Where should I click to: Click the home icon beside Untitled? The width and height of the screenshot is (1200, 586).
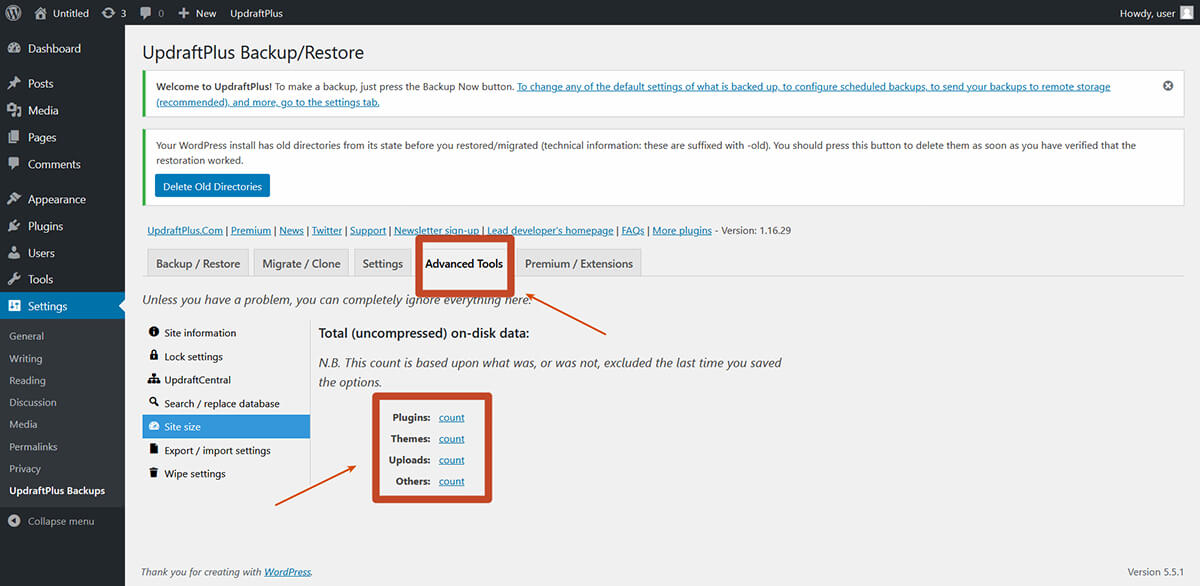coord(40,13)
